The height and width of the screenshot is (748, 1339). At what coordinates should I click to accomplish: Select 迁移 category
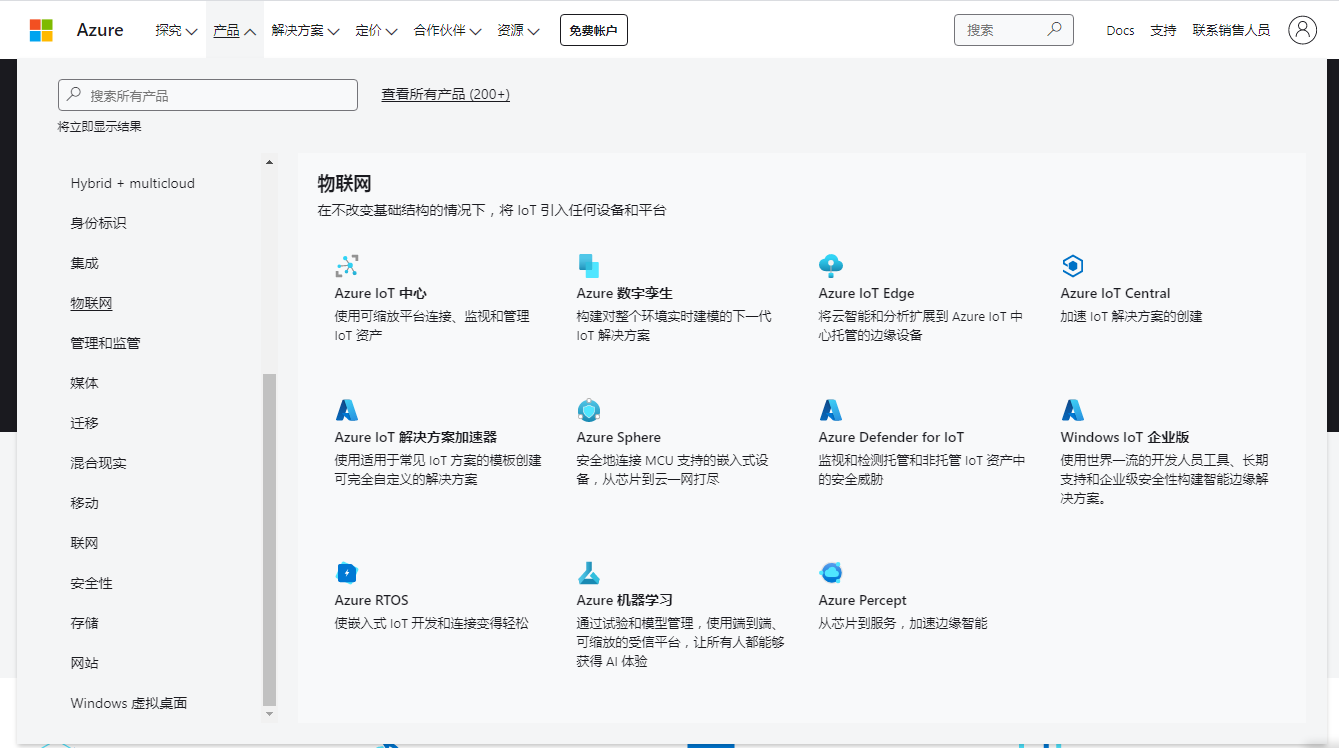pos(84,423)
